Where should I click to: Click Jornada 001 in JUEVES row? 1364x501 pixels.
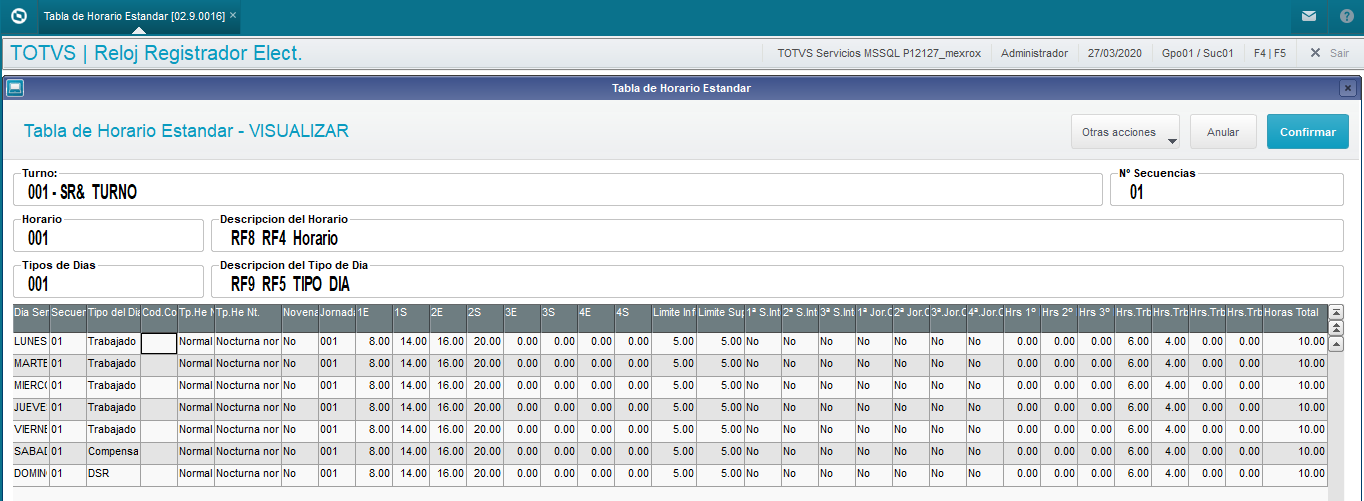point(337,407)
